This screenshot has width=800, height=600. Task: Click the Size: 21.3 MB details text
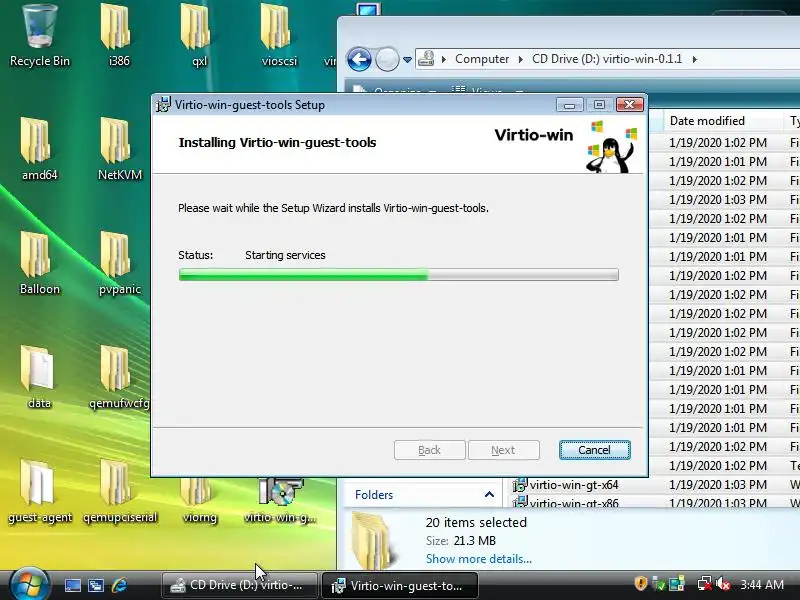point(461,541)
